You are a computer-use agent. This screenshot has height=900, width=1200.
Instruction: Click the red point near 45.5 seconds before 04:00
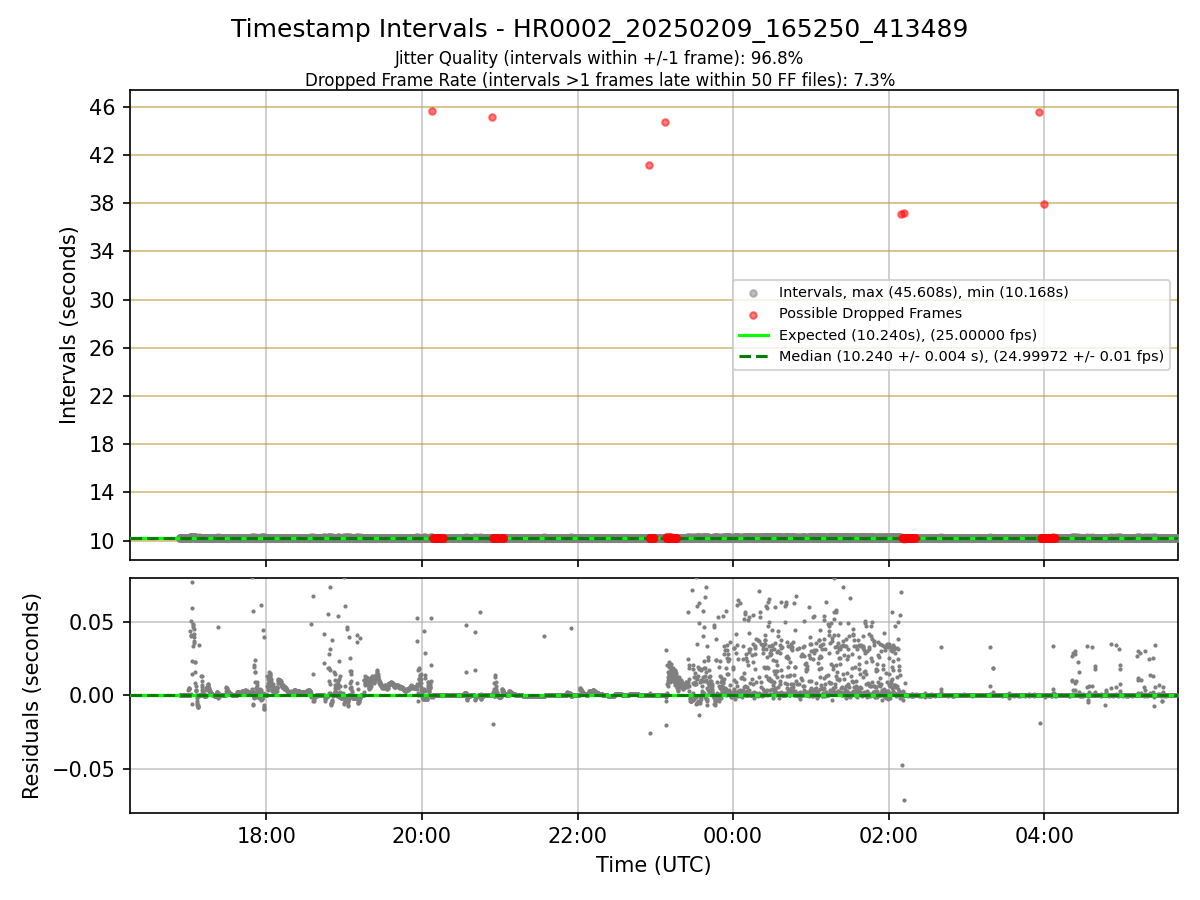pyautogui.click(x=1039, y=112)
